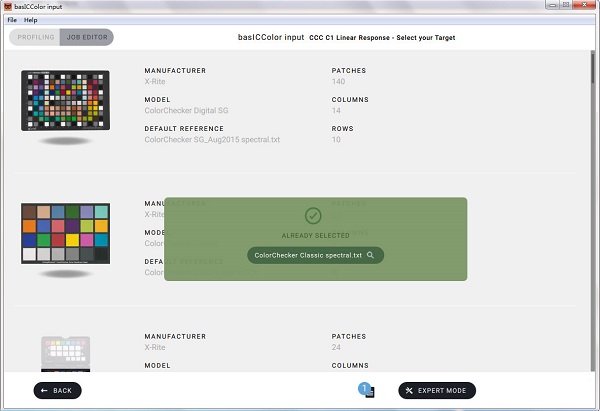The image size is (600, 411).
Task: Click the rows value 10
Action: 336,140
